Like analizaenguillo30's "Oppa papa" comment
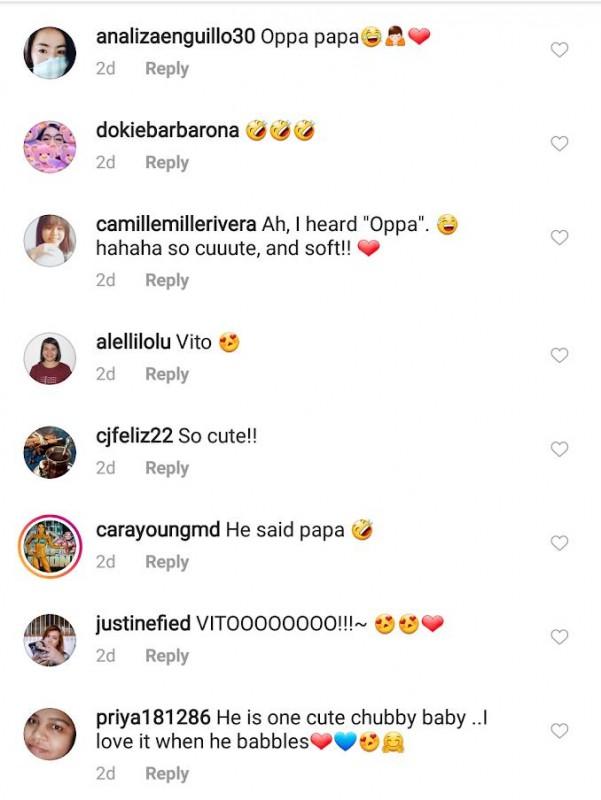Viewport: 601px width, 800px height. (x=560, y=50)
